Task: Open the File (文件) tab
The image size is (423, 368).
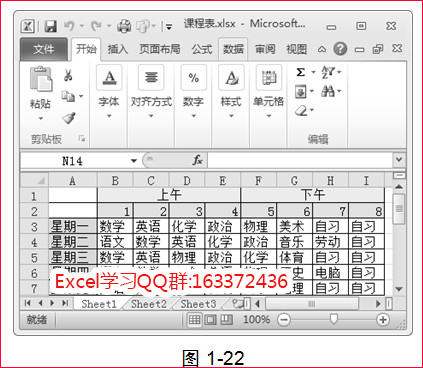Action: pos(44,49)
